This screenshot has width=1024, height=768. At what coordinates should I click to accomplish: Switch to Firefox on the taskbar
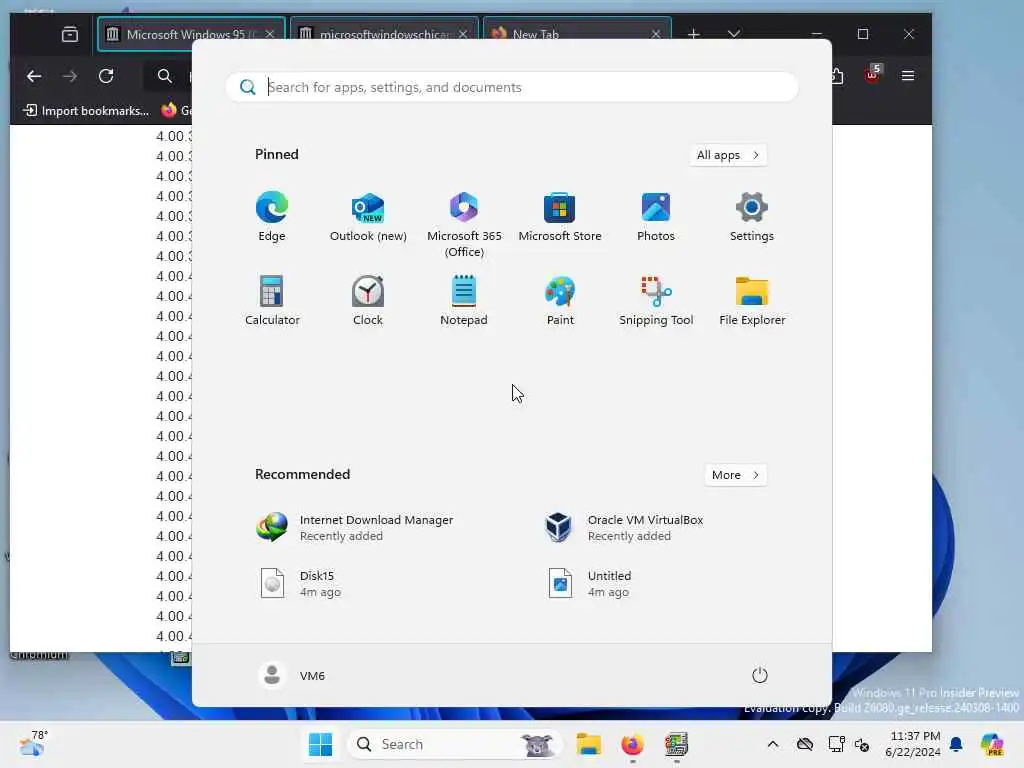click(632, 744)
